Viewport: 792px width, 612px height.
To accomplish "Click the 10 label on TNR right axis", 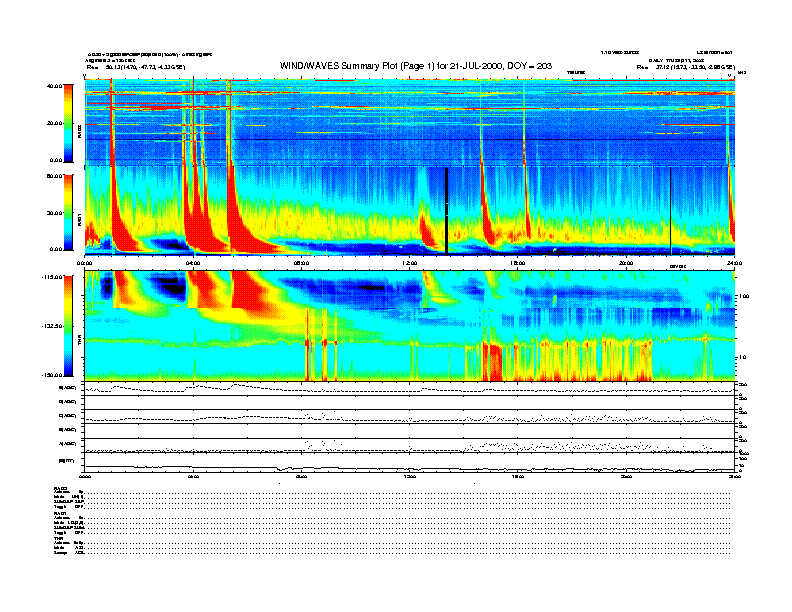I will point(742,358).
